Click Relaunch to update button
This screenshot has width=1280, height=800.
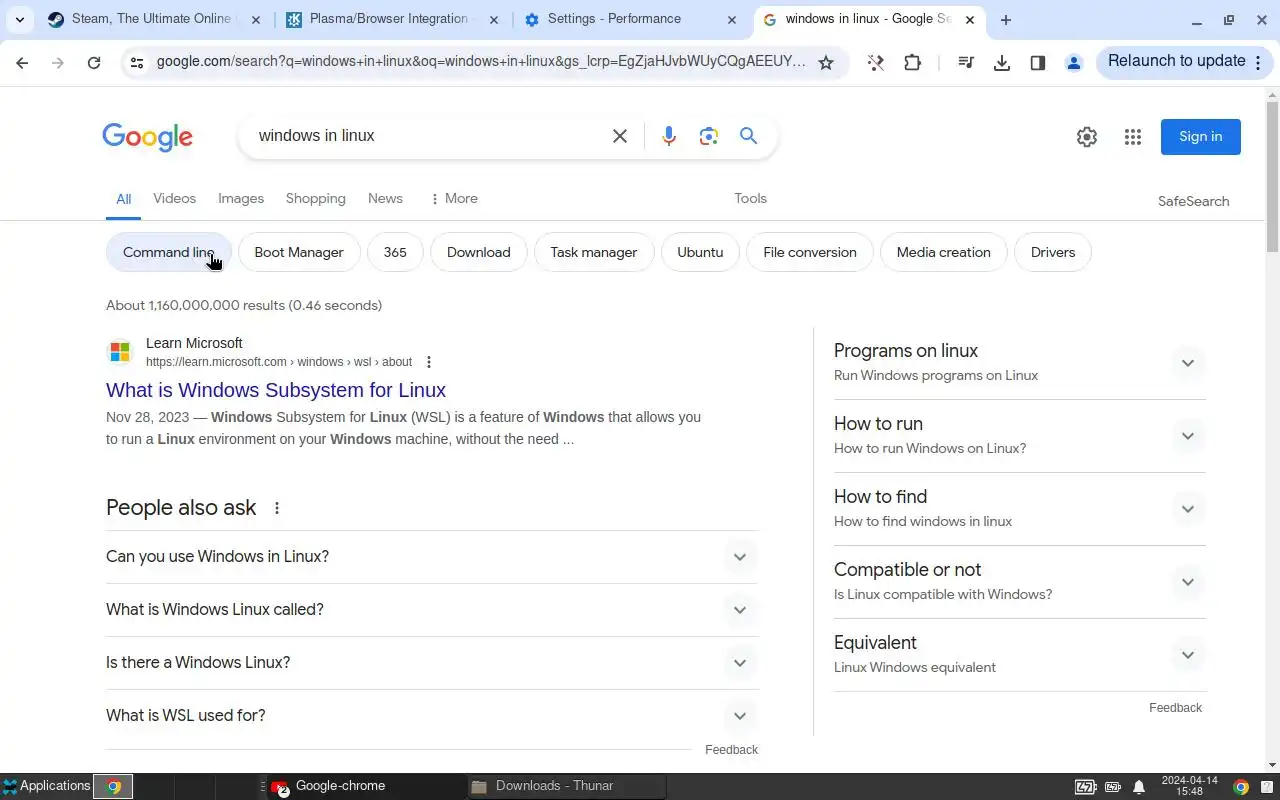[x=1183, y=62]
